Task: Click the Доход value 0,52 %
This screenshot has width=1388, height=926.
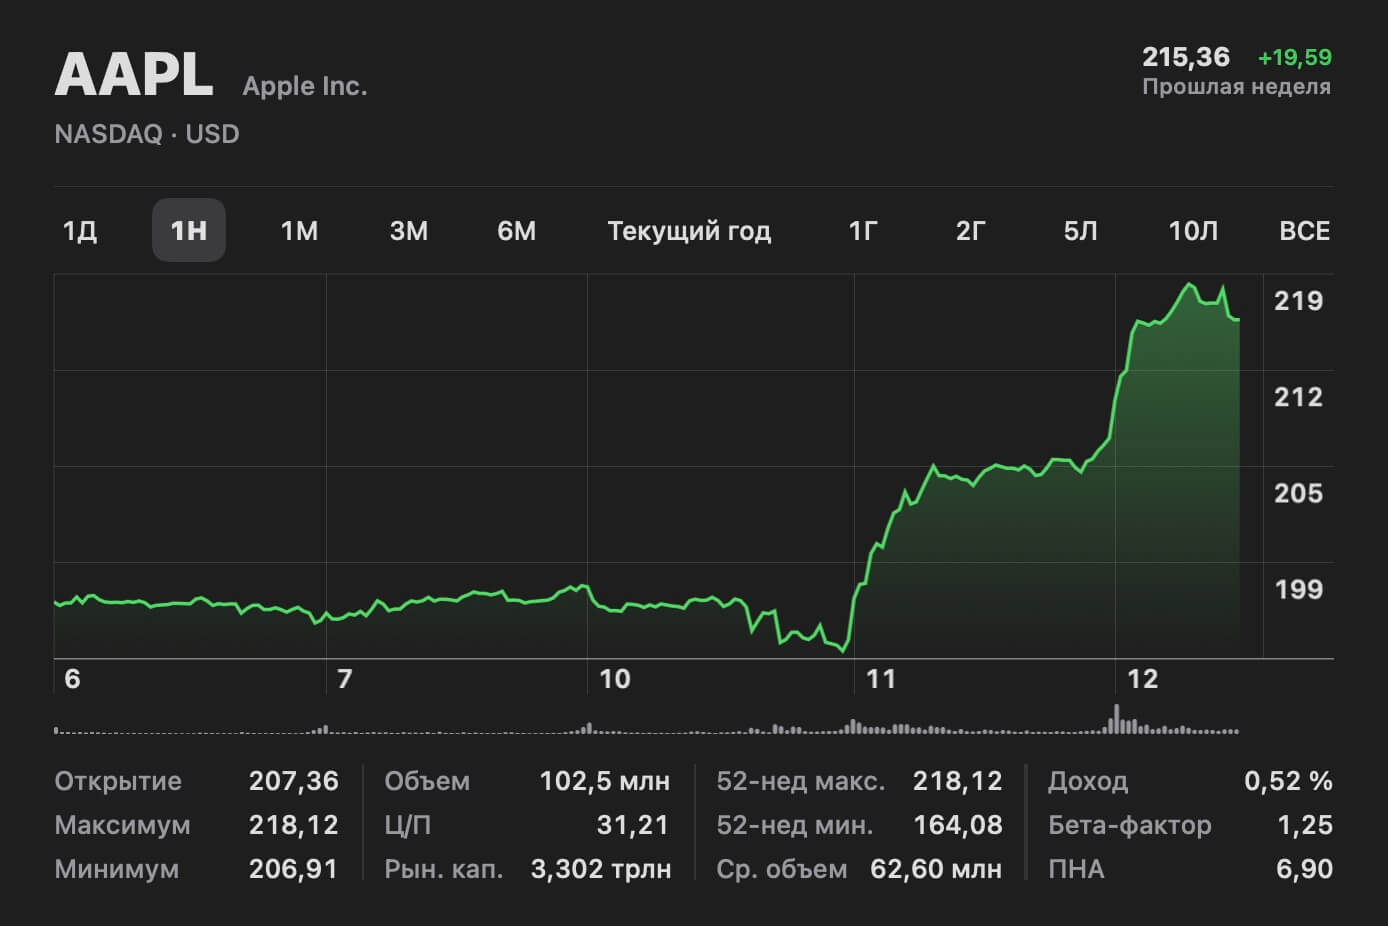Action: click(1288, 781)
